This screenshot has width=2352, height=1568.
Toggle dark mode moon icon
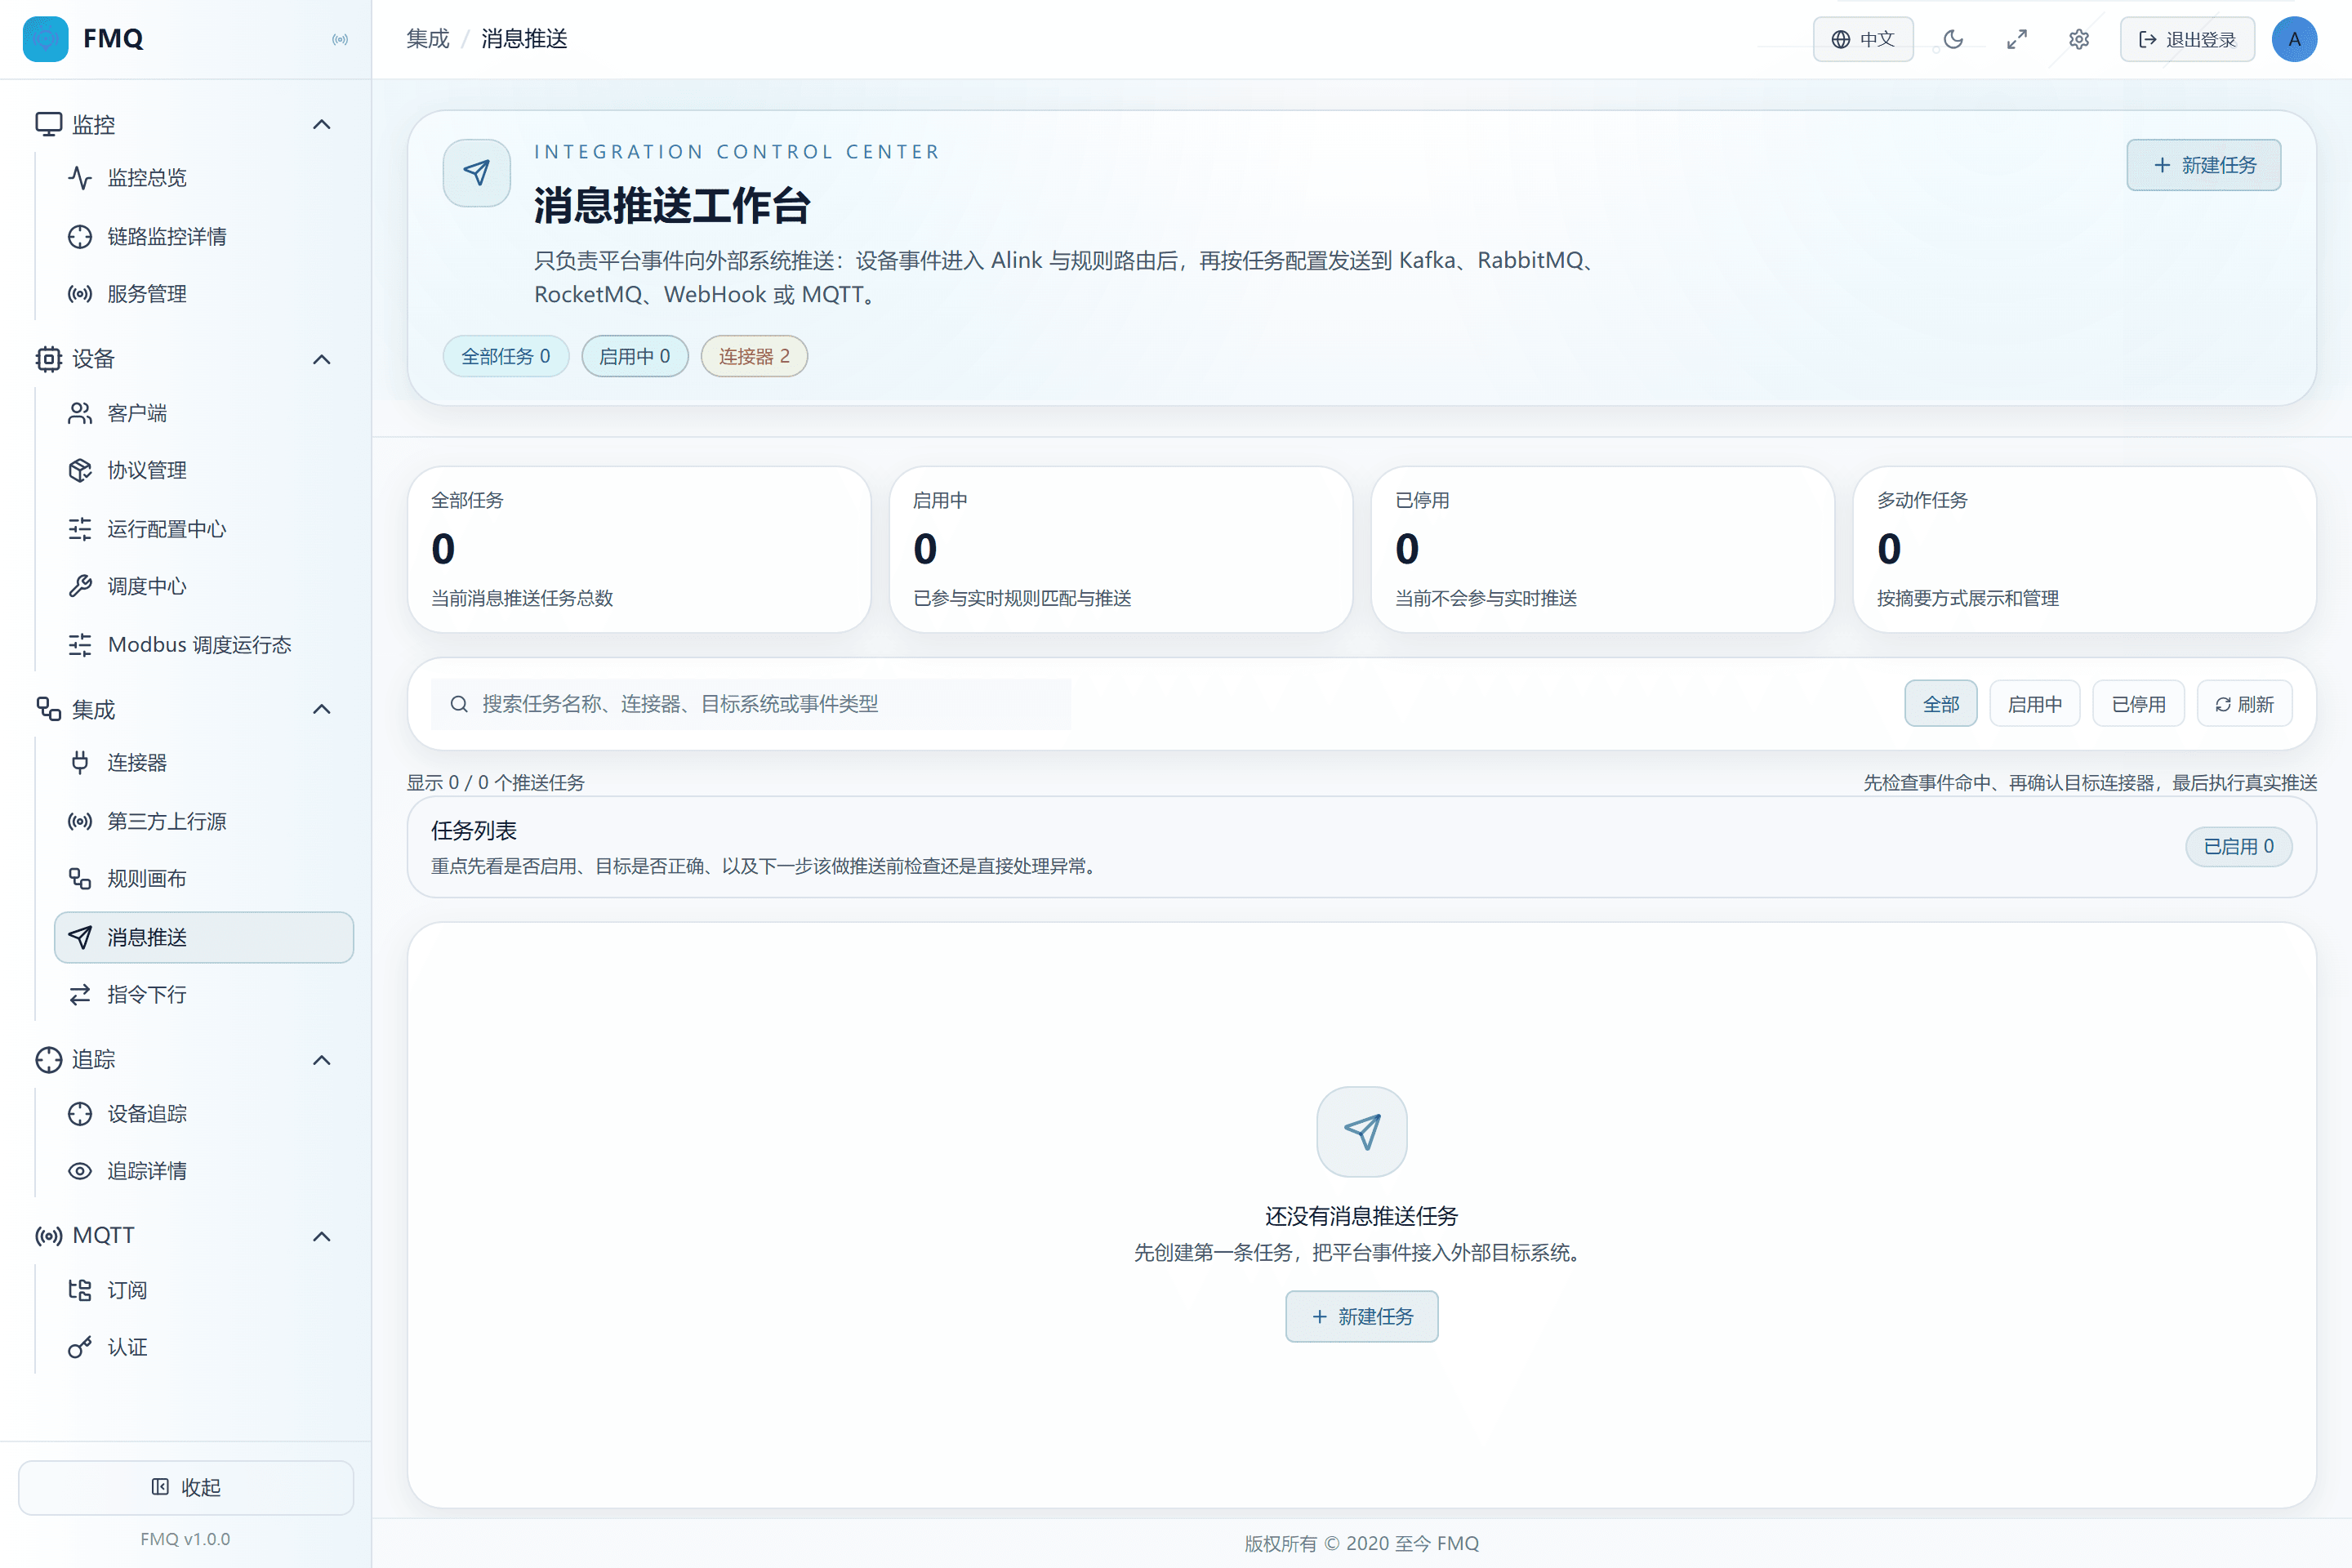(1953, 39)
